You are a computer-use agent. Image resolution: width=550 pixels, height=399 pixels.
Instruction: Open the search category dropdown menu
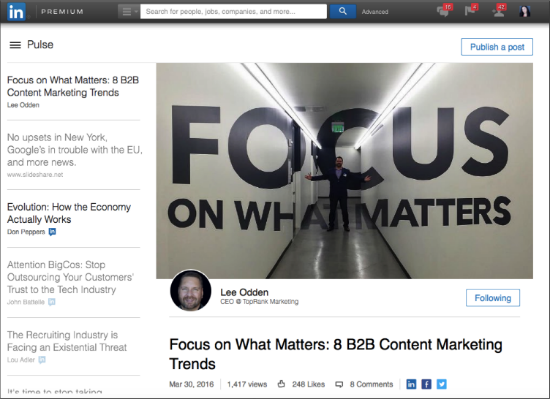129,12
